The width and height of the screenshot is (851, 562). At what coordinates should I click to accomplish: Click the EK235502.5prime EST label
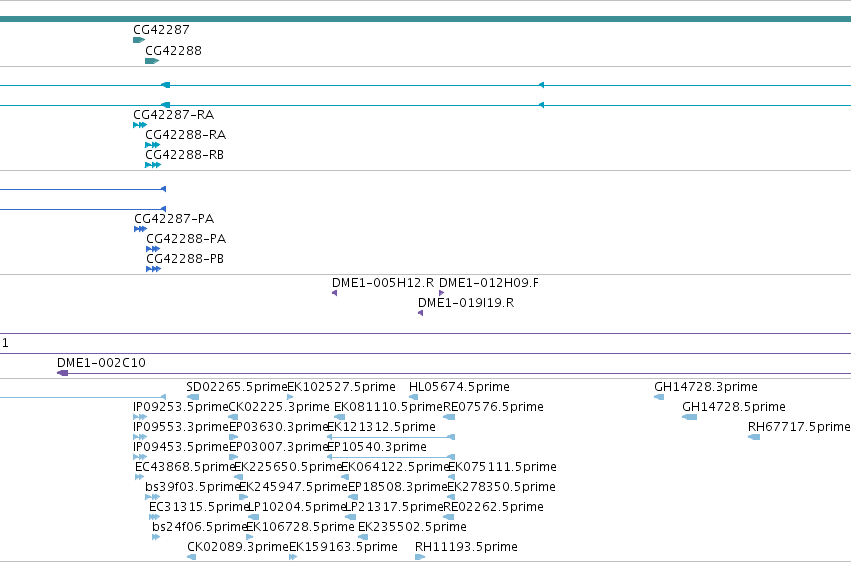click(x=412, y=527)
